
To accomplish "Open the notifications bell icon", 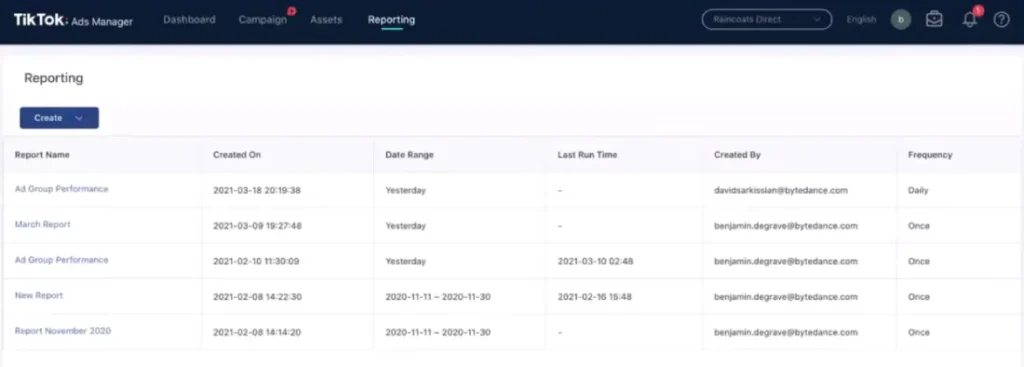I will pos(970,20).
